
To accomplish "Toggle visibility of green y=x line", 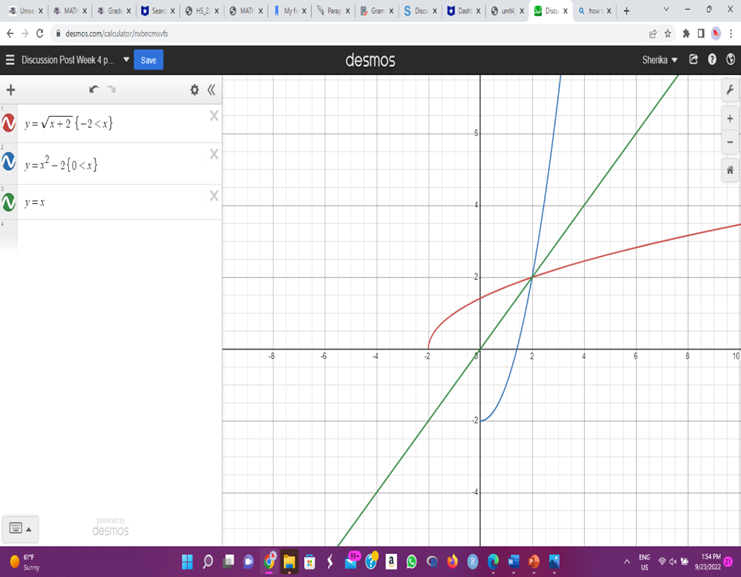I will click(9, 202).
